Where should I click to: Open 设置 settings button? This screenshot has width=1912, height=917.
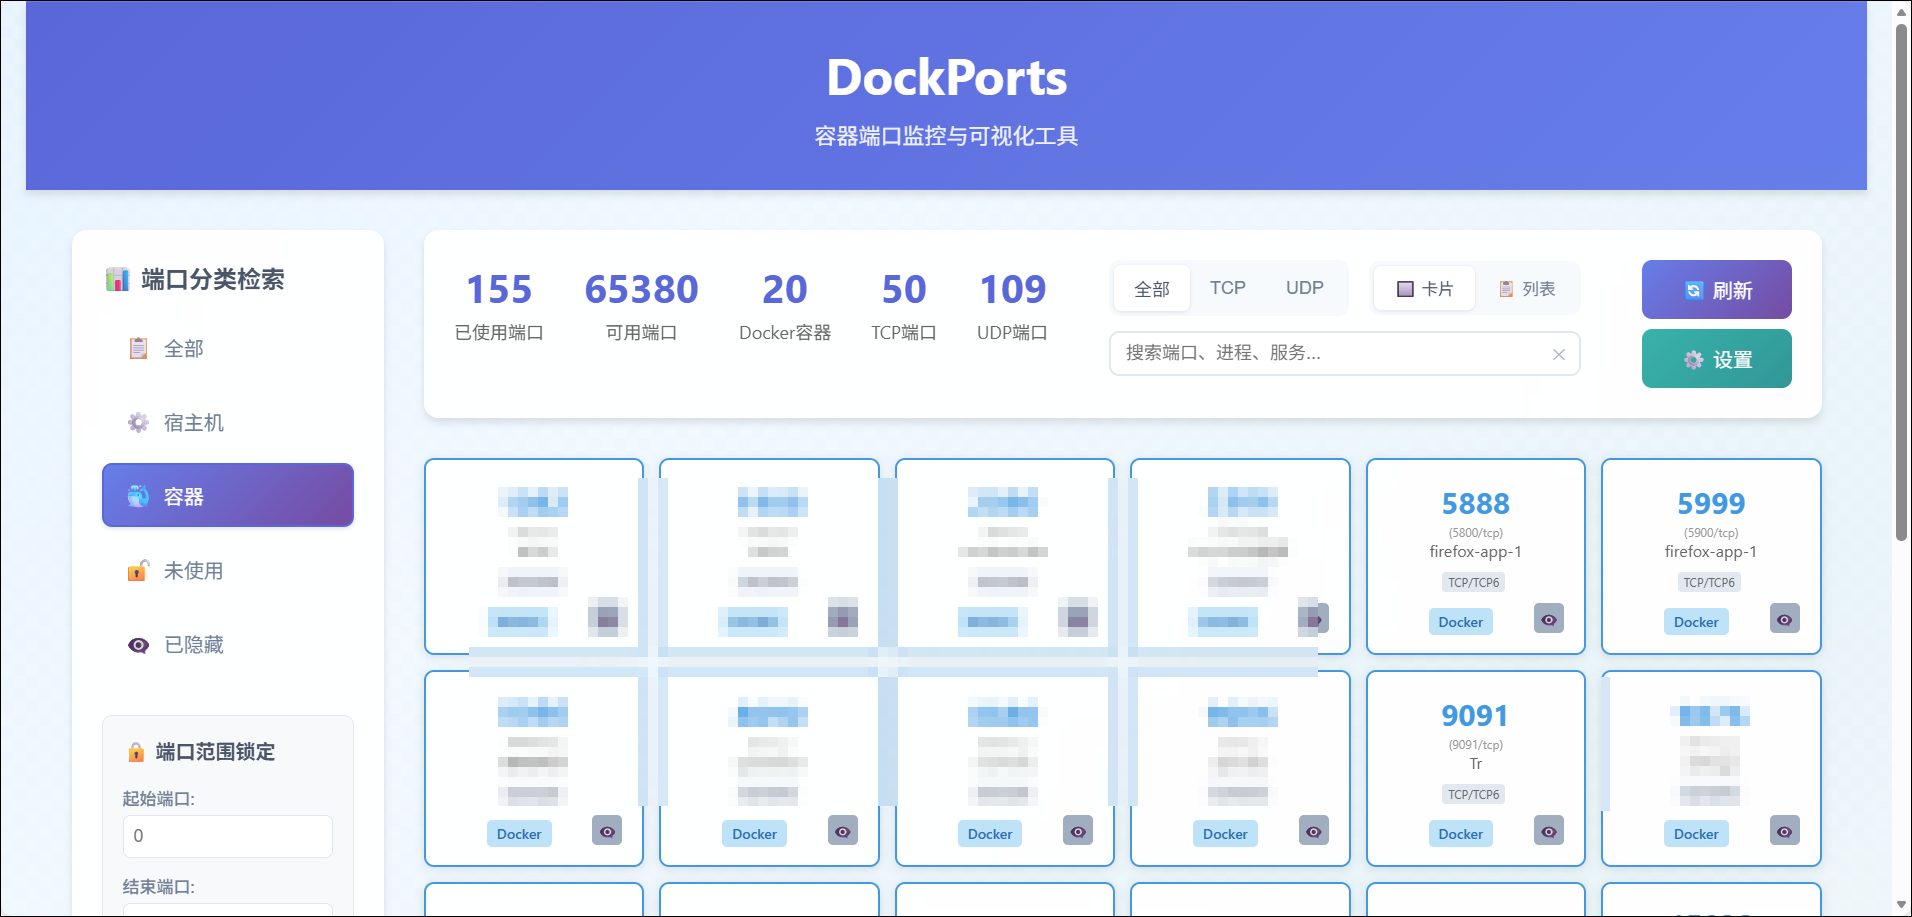[x=1716, y=359]
